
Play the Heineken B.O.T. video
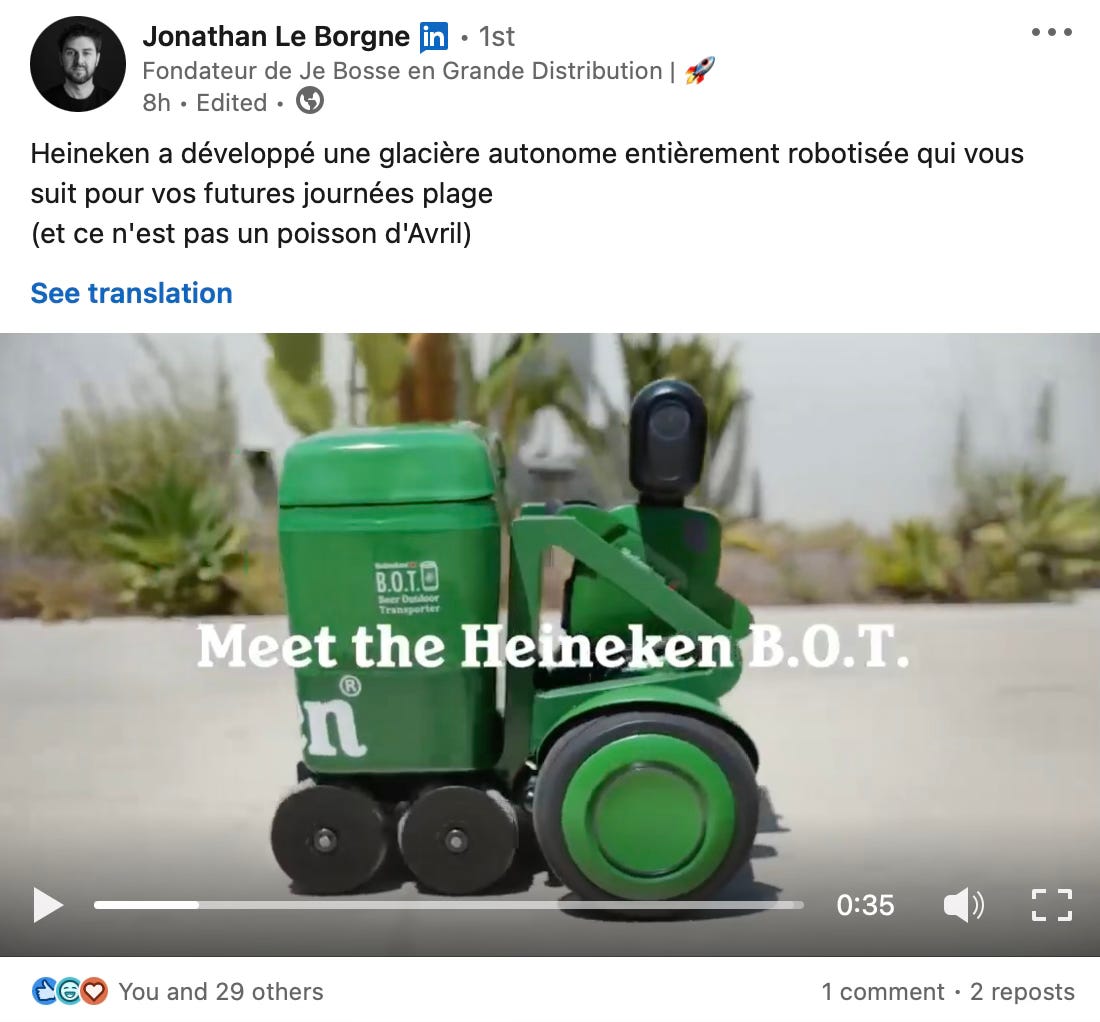point(48,905)
